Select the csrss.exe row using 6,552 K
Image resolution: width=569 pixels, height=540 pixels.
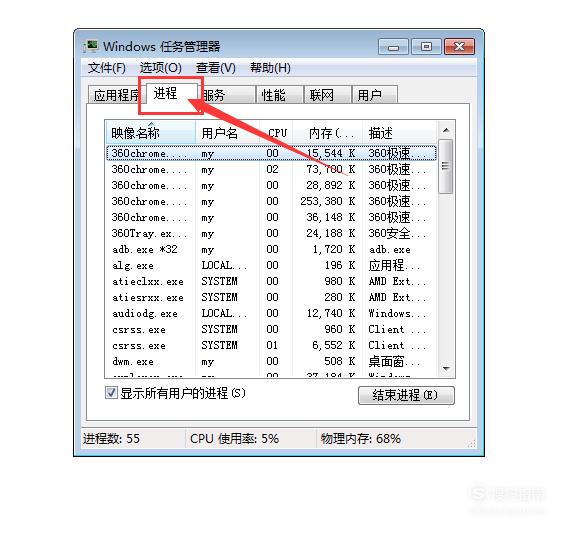point(271,345)
